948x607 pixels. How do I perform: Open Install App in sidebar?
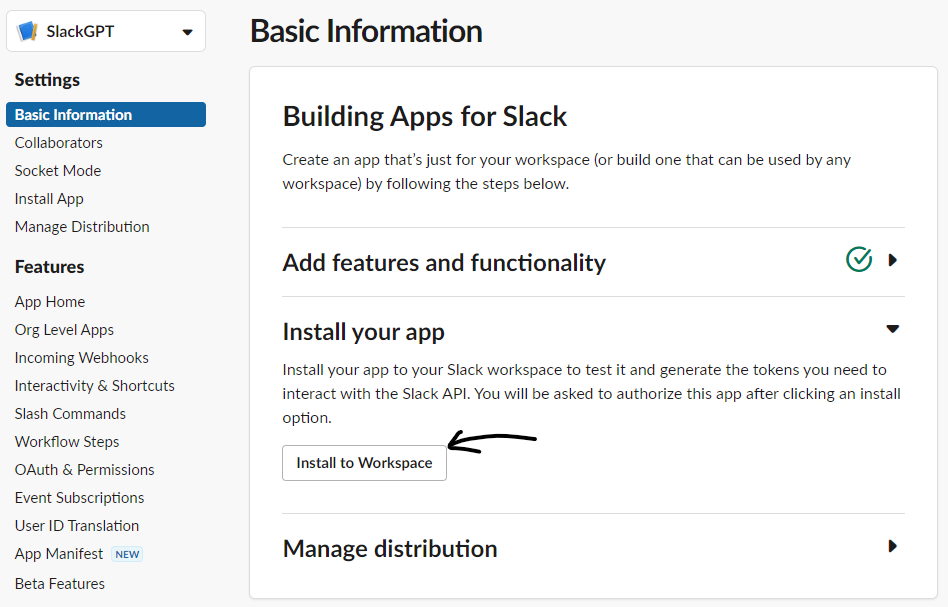[49, 199]
